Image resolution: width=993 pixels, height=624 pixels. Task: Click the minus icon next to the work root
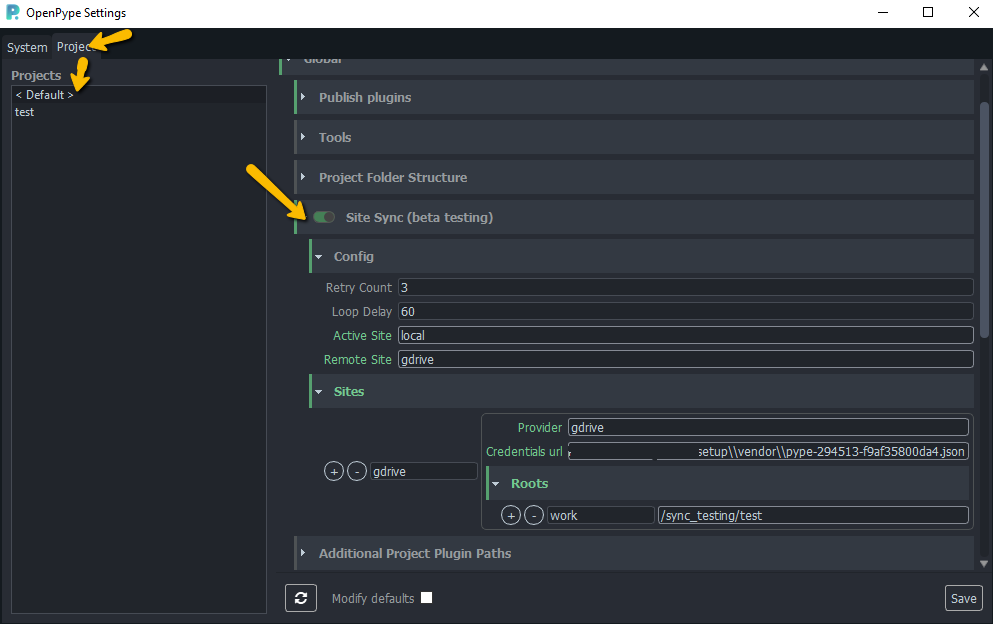coord(534,515)
